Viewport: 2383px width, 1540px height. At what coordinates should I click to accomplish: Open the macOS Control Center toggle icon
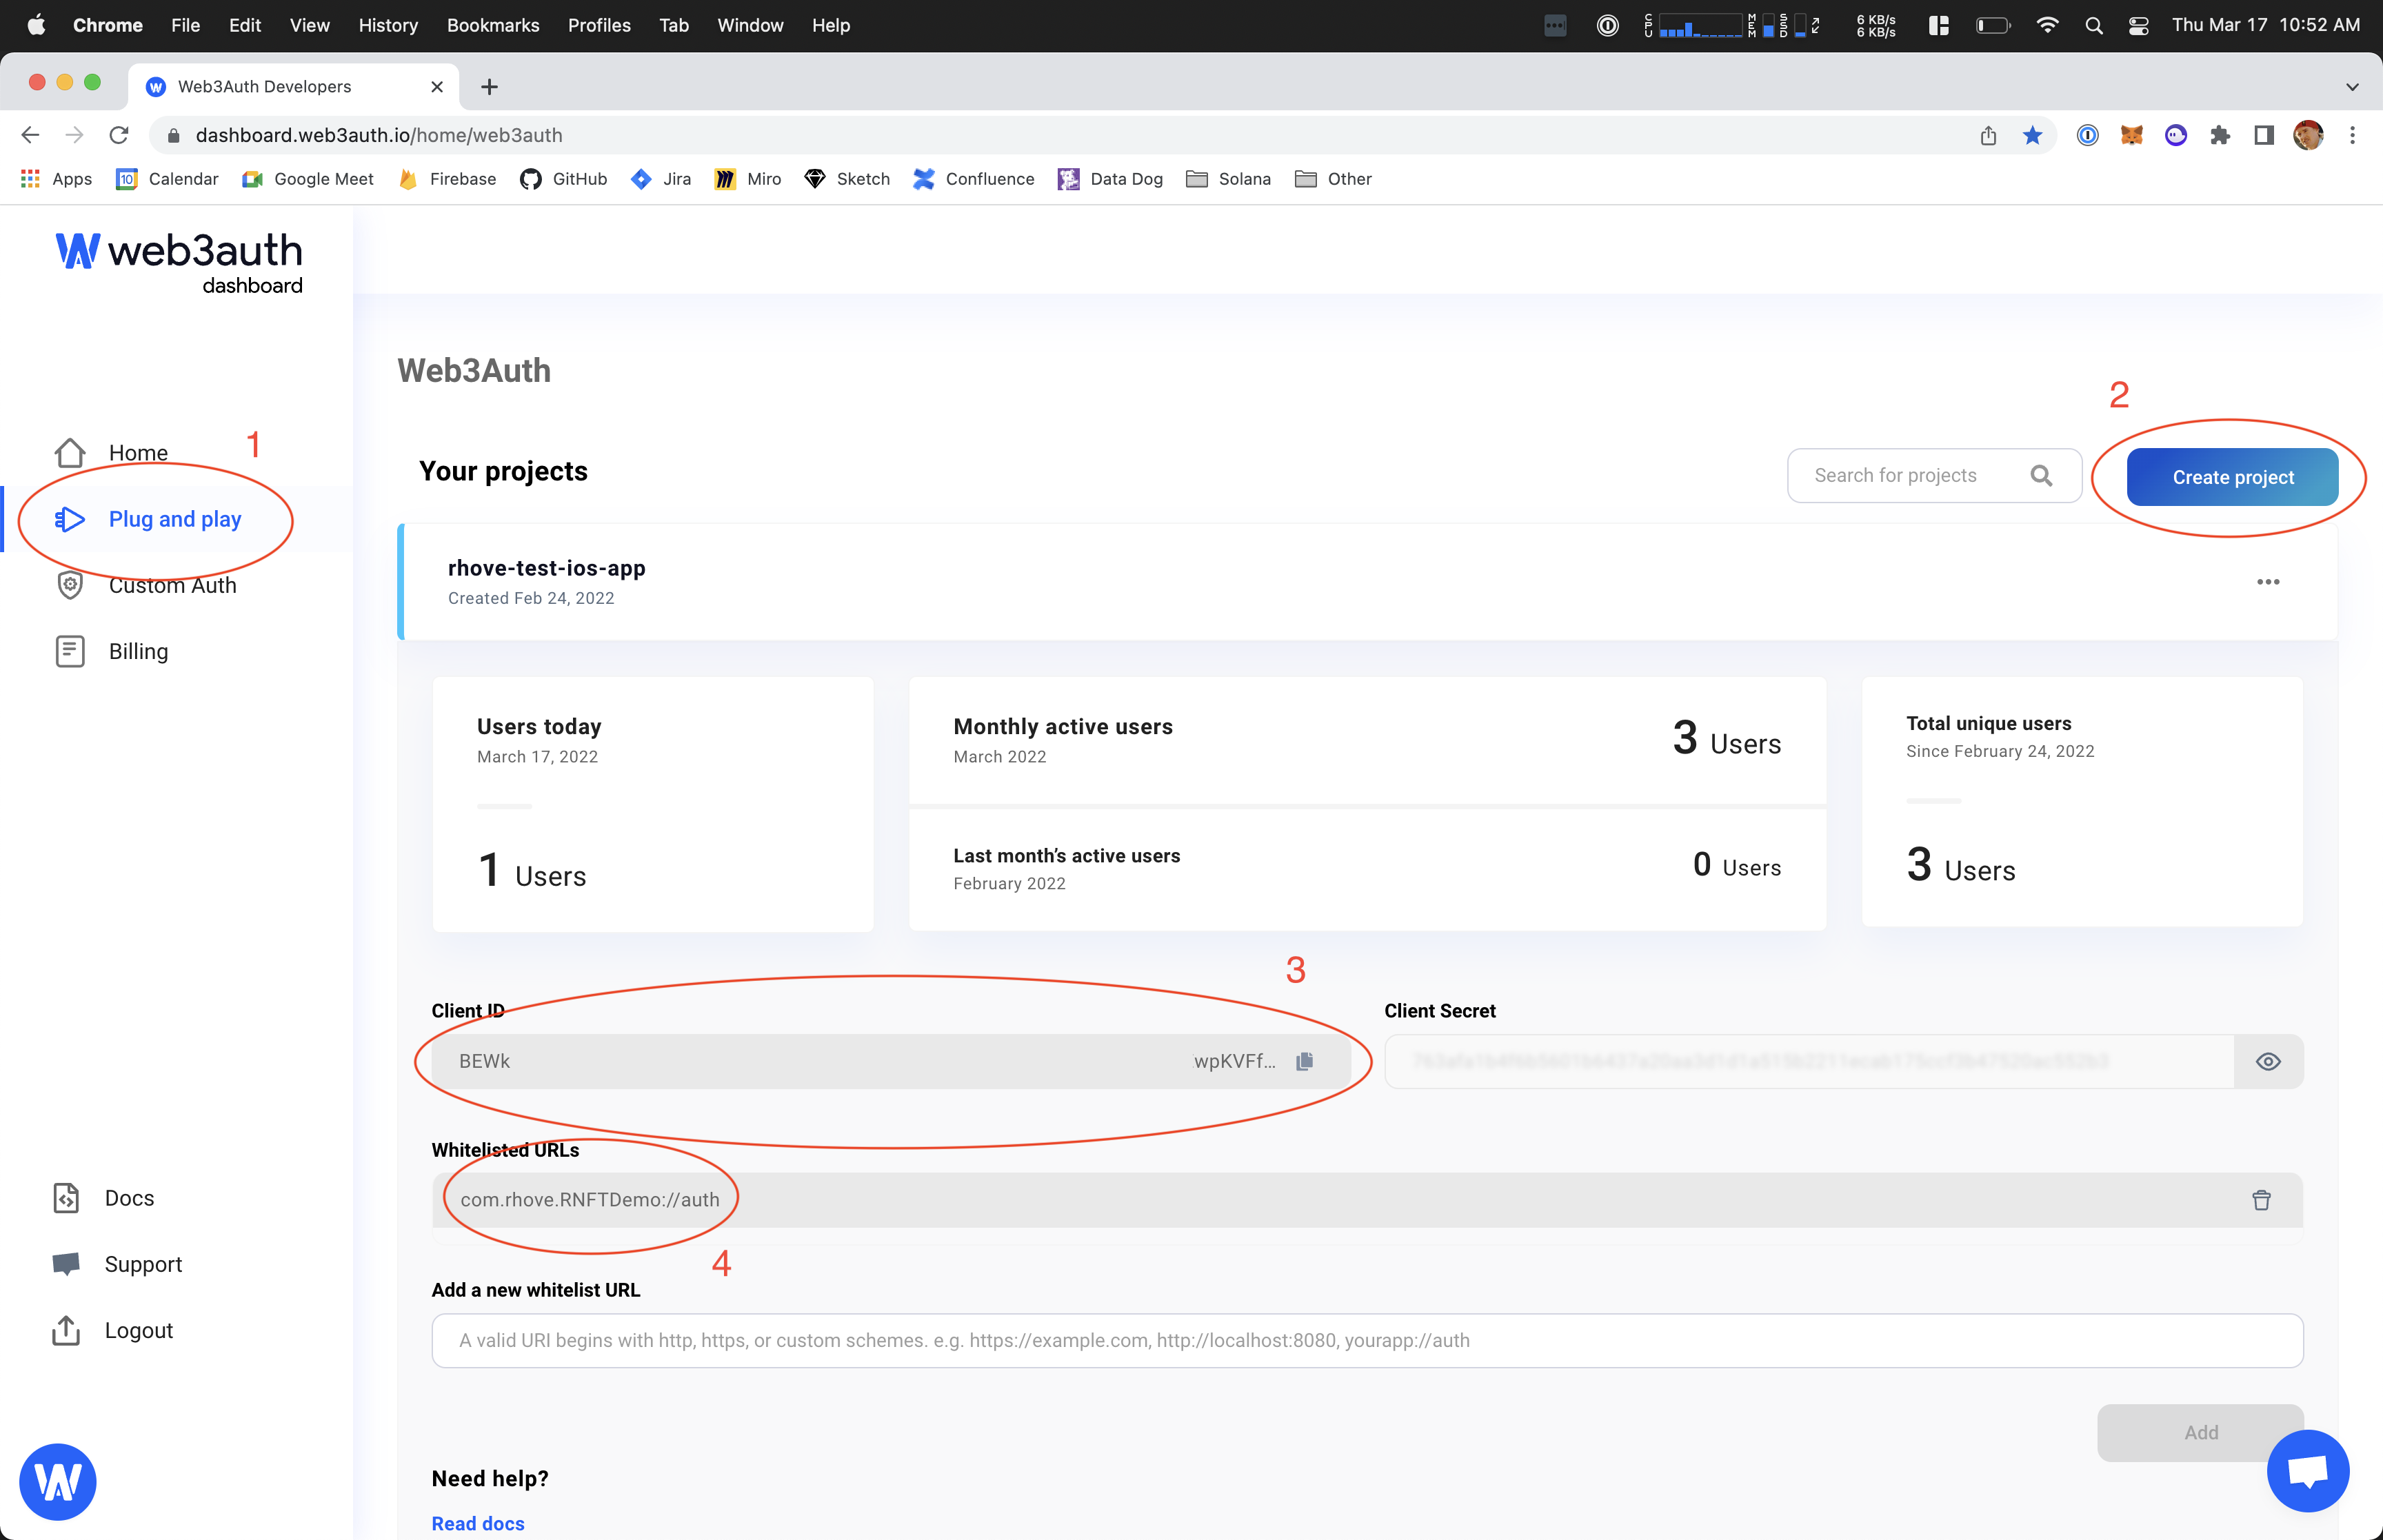2138,25
